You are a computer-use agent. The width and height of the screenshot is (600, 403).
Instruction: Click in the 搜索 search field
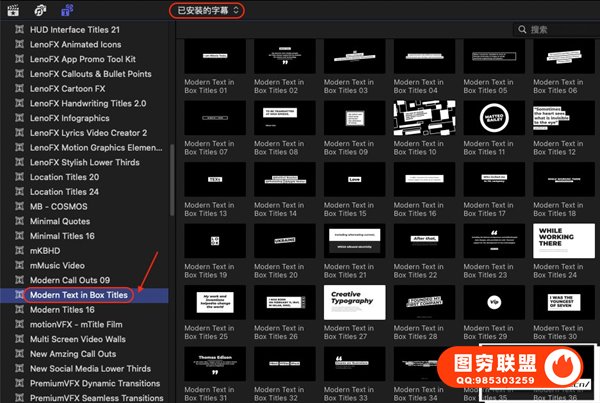click(x=560, y=30)
